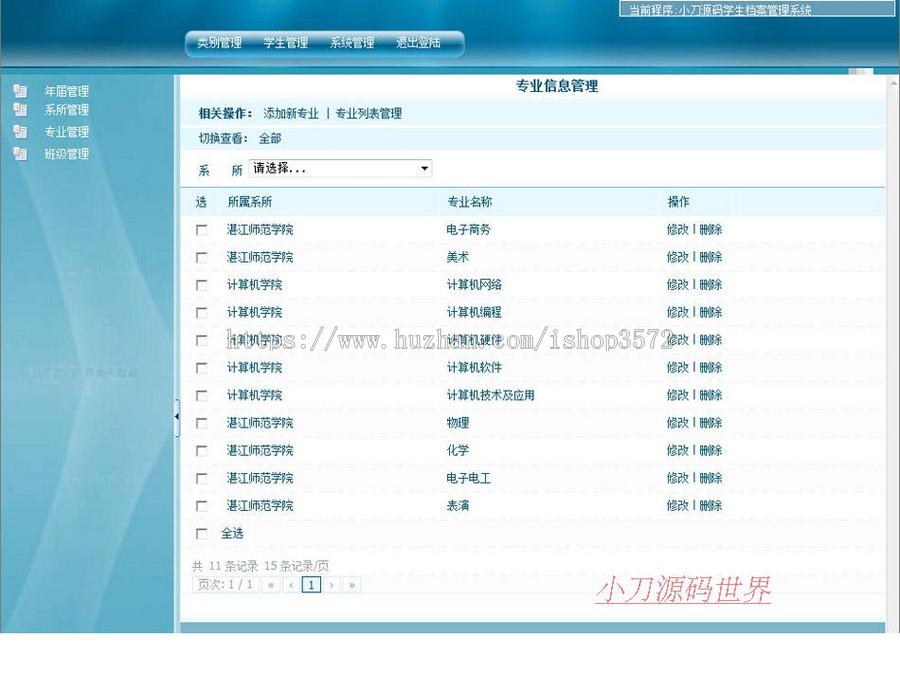This screenshot has height=674, width=900.
Task: Check the 计算机网络 row checkbox
Action: (x=202, y=284)
